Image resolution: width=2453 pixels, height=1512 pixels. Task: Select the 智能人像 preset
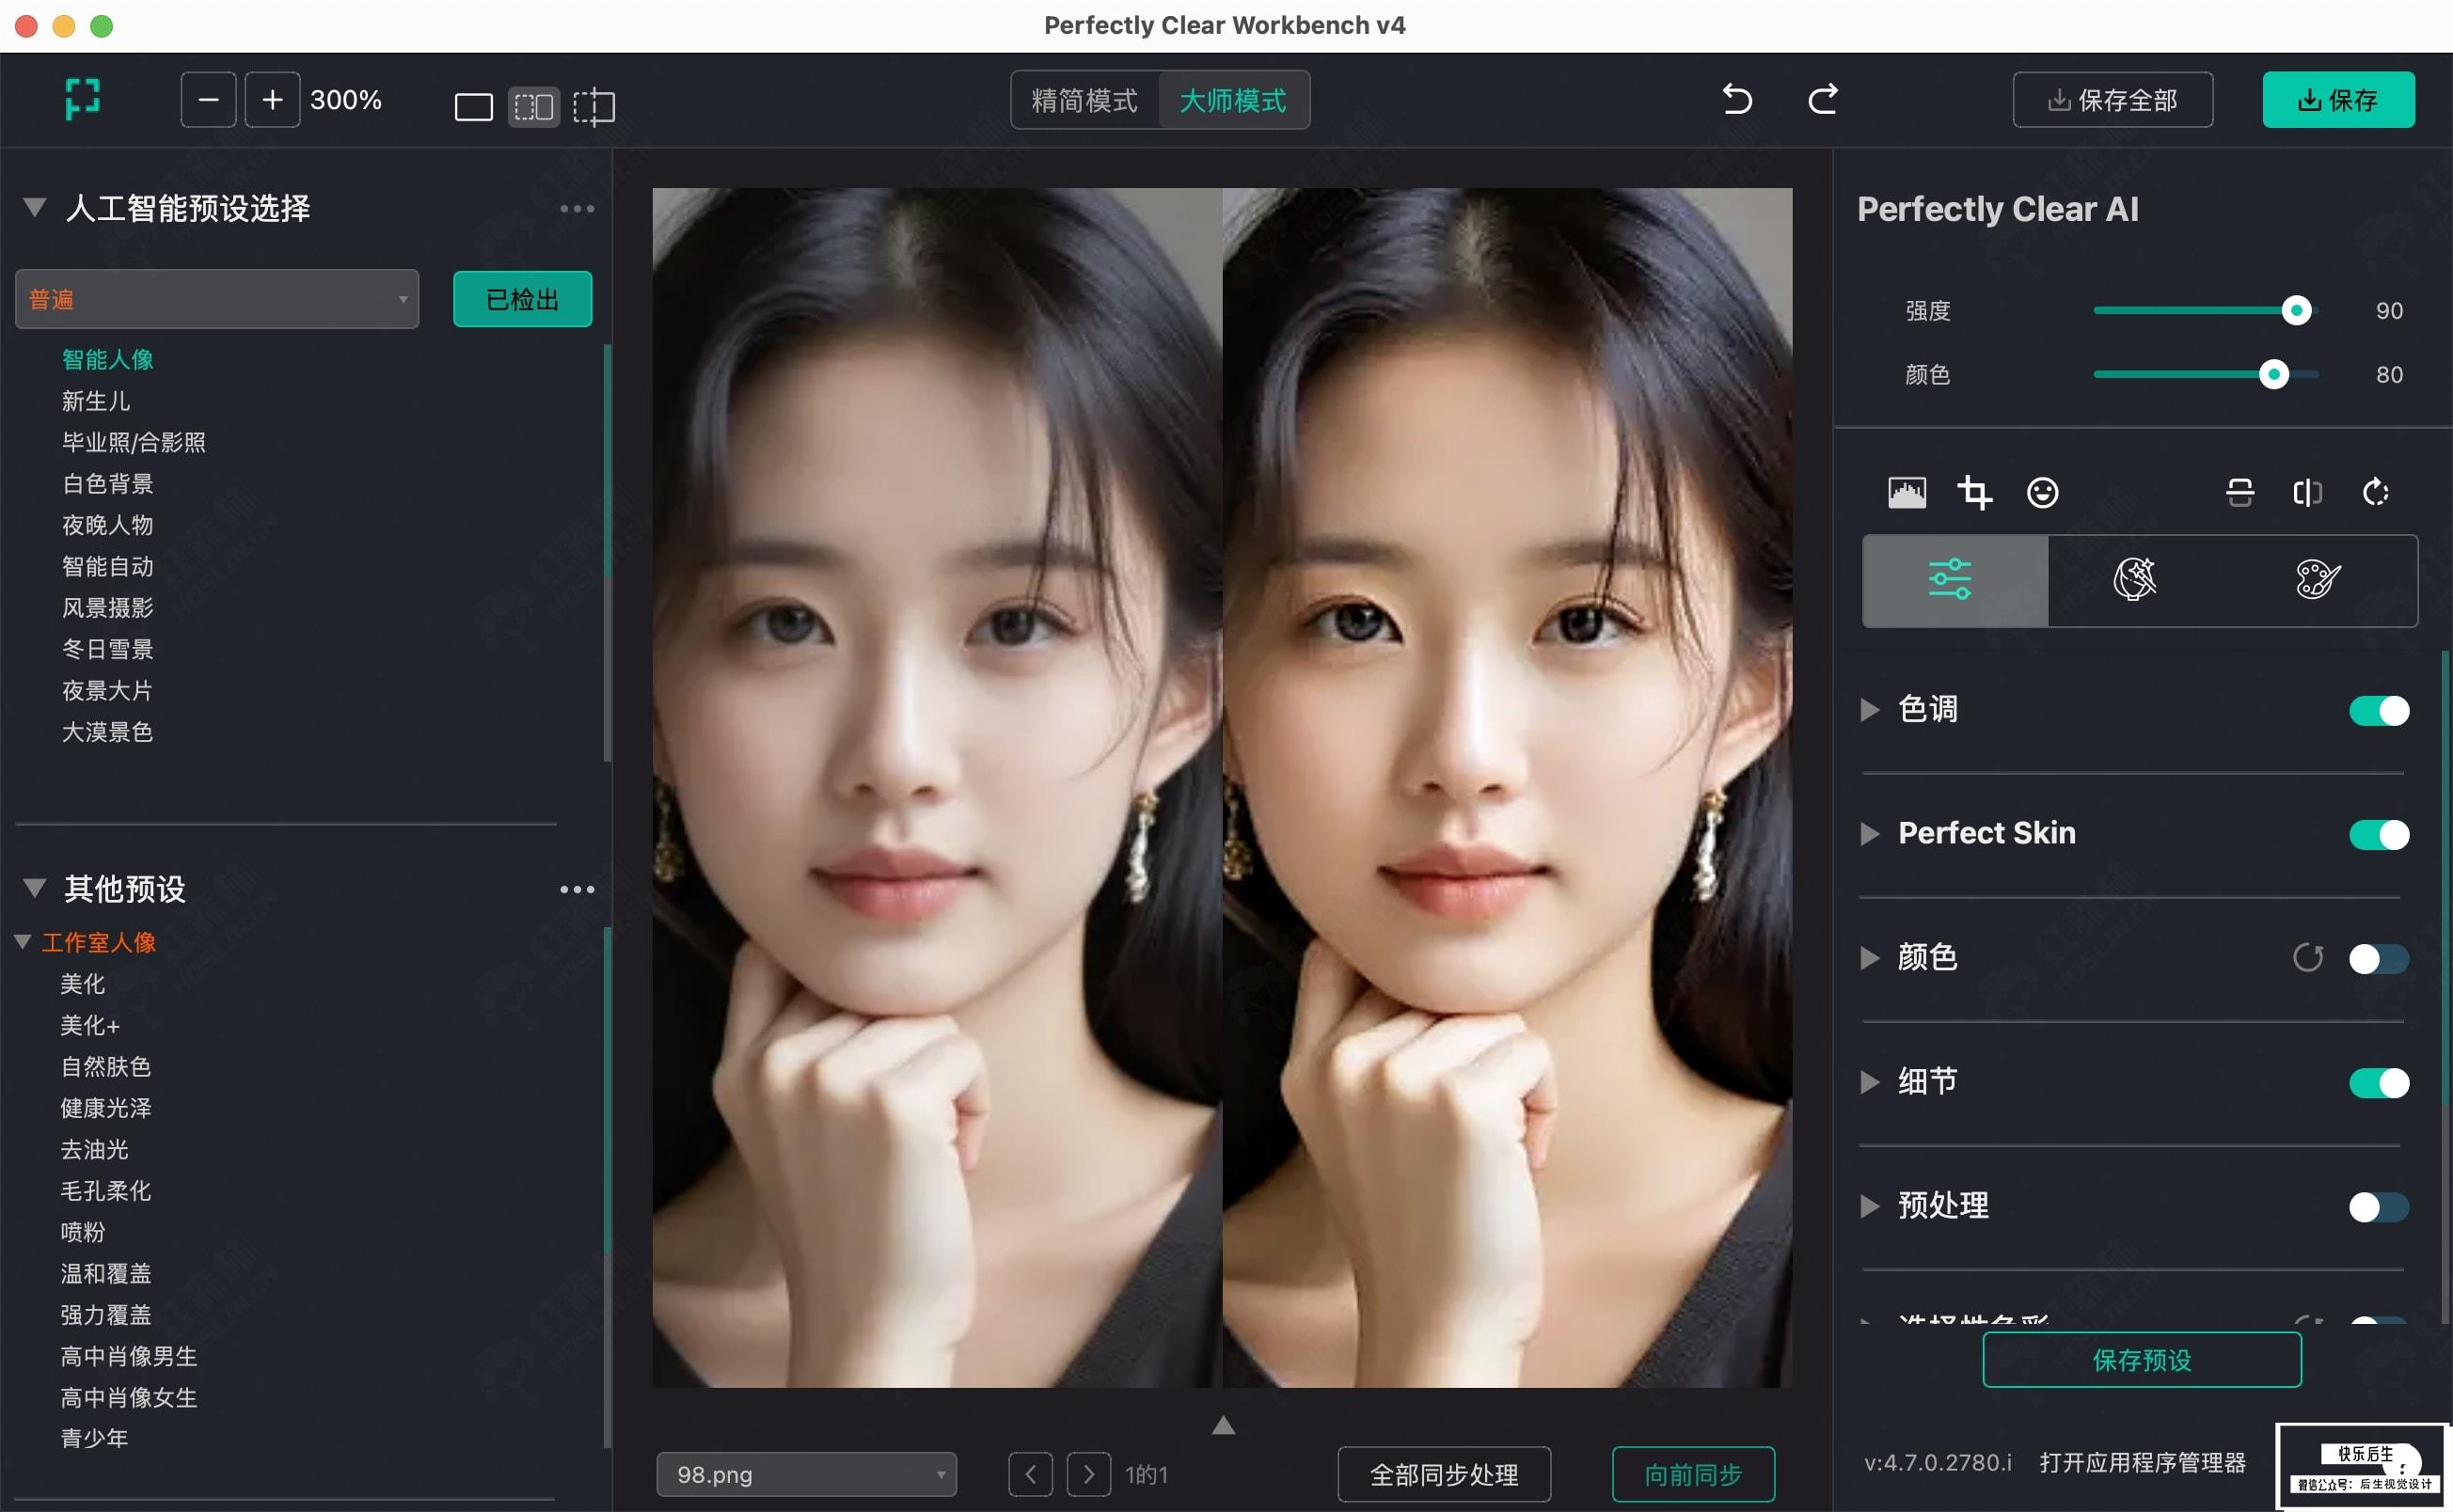(108, 359)
